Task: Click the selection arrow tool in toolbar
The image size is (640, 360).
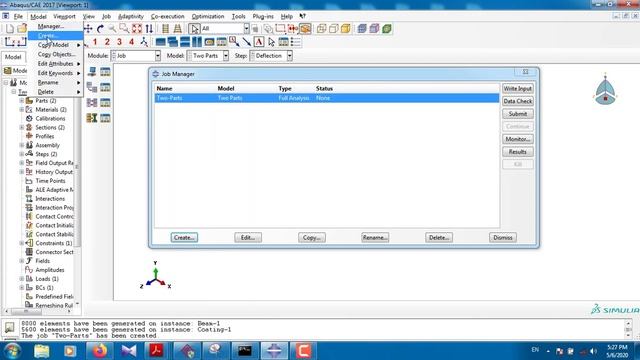Action: pyautogui.click(x=194, y=29)
